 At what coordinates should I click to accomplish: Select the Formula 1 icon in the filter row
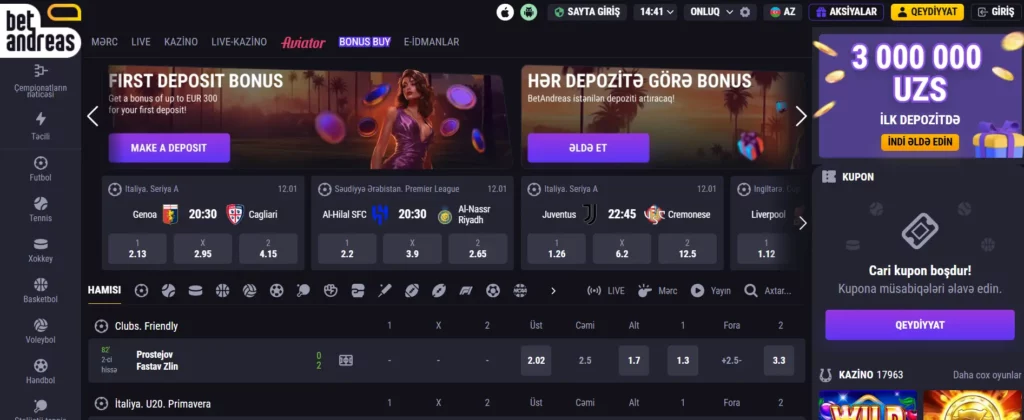[466, 291]
